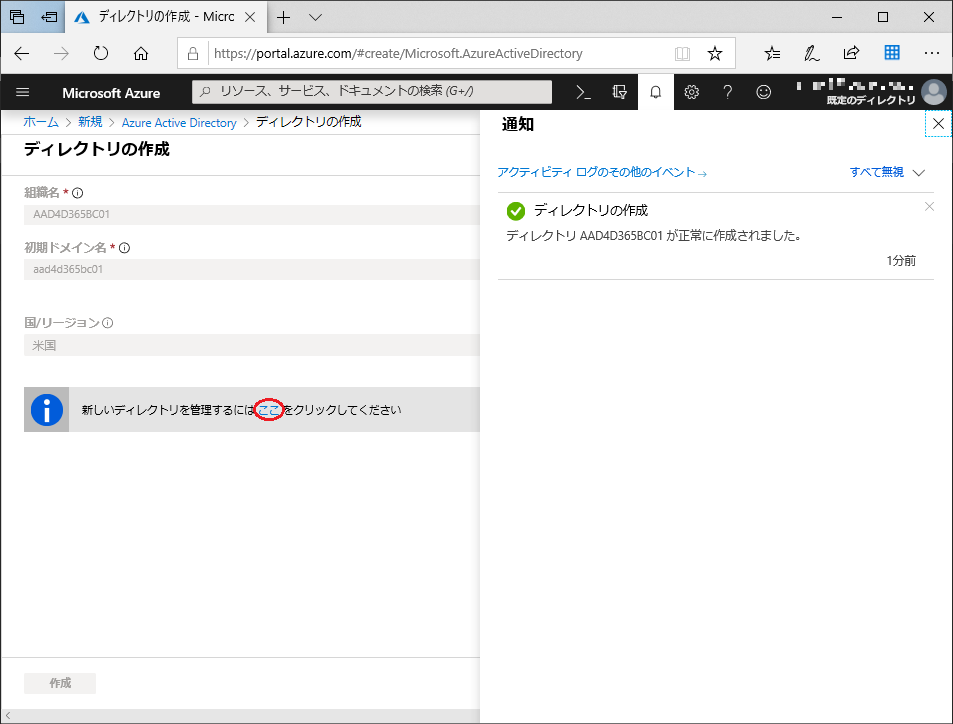Open the 国/リージョン dropdown field

(x=252, y=345)
